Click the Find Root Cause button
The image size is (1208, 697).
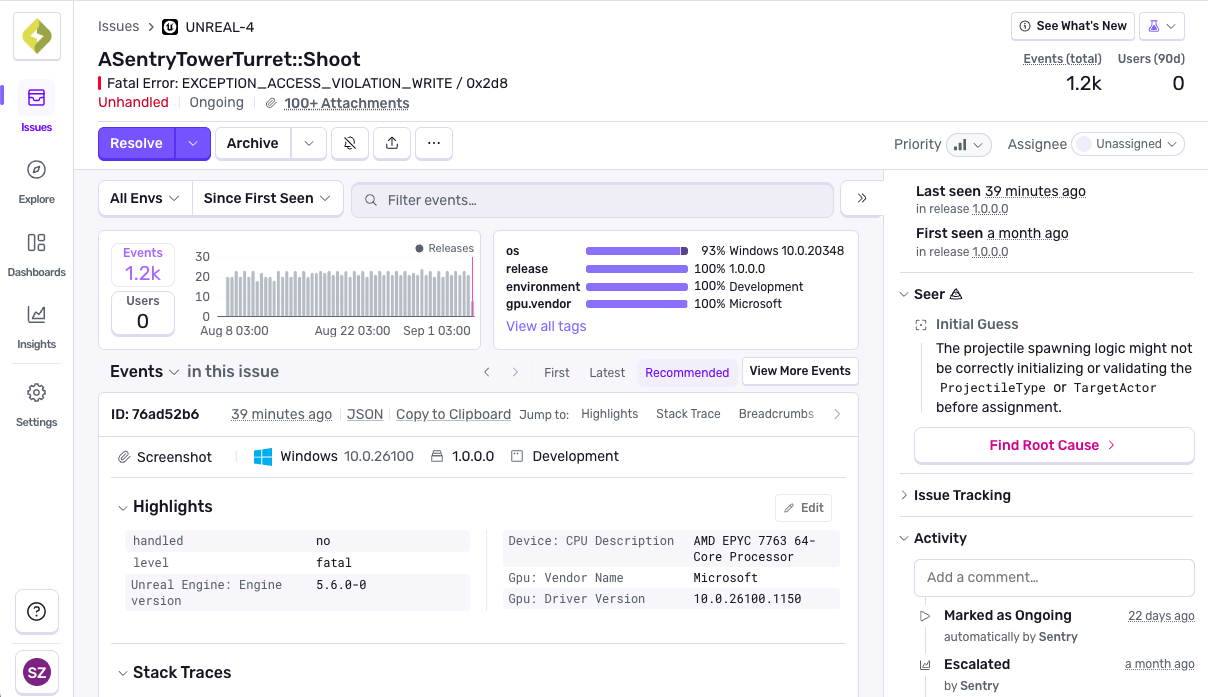1054,445
